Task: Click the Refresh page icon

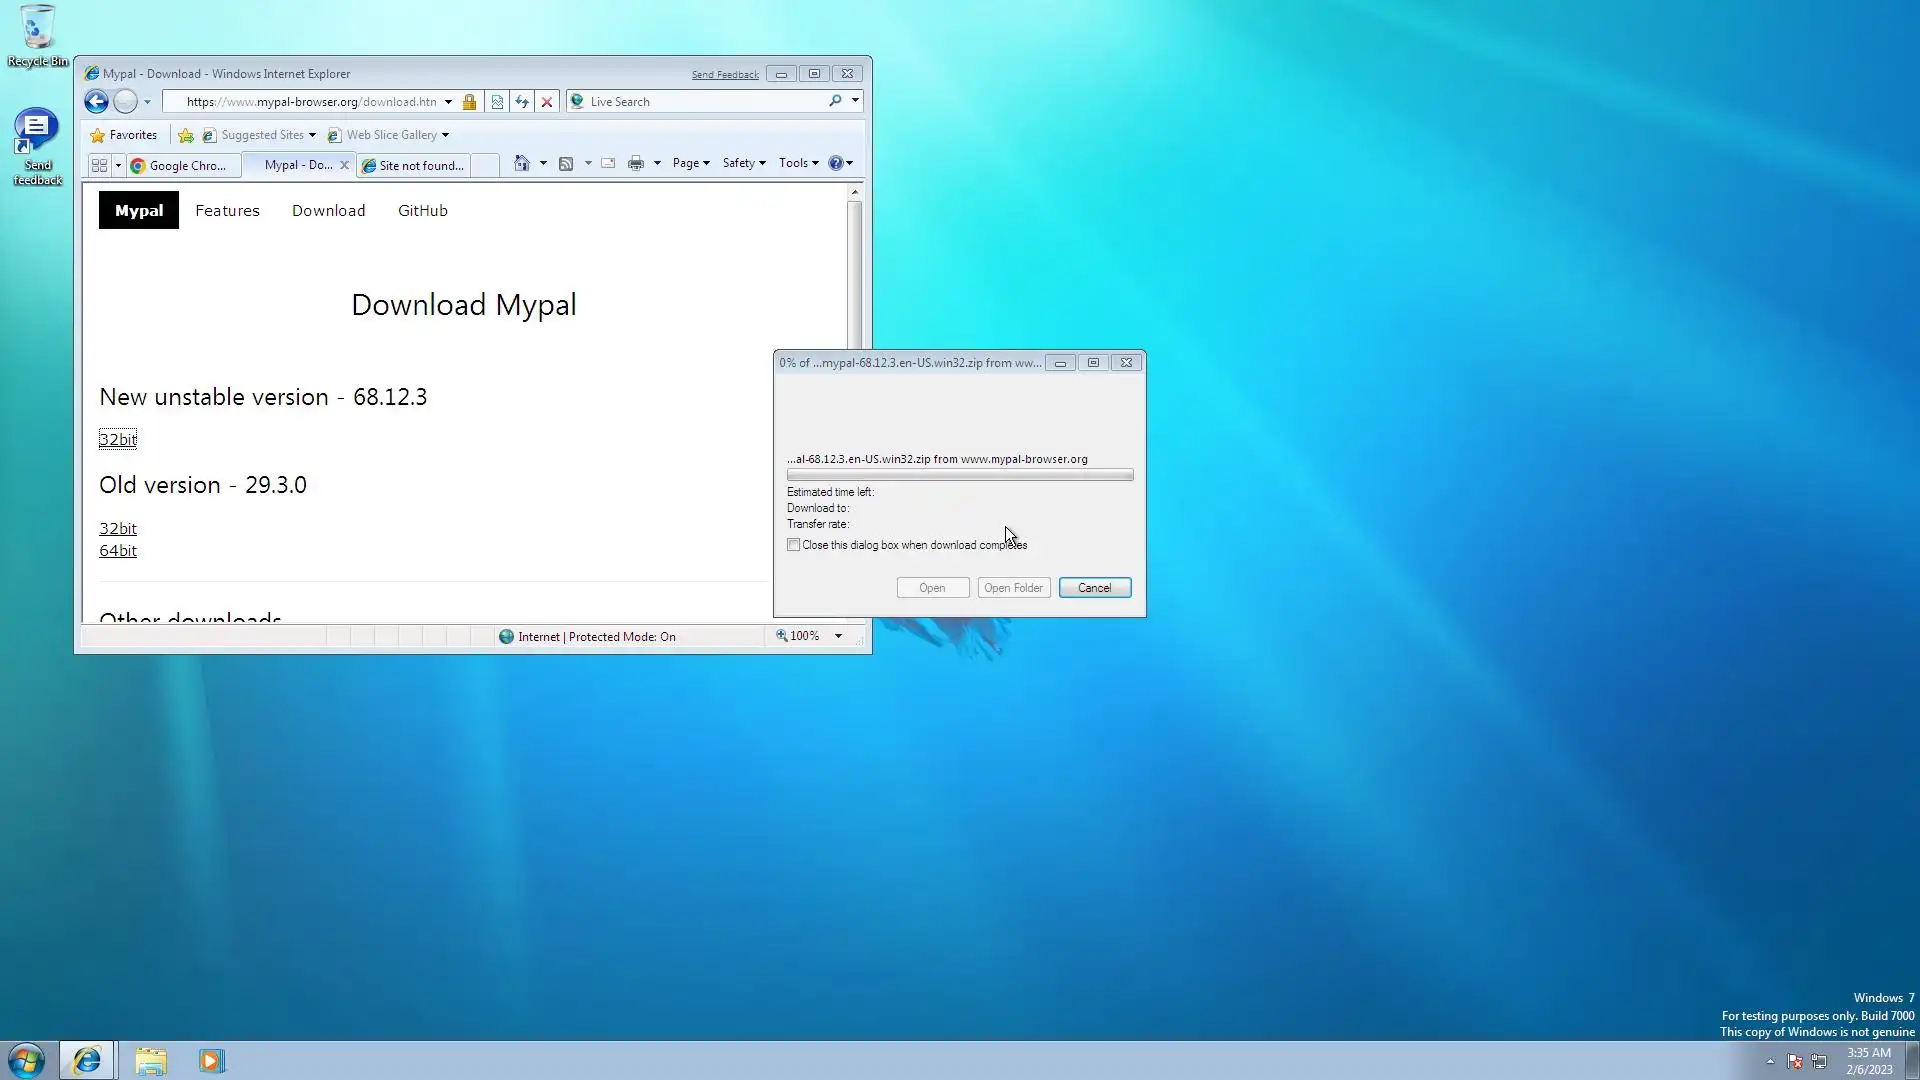Action: tap(522, 102)
